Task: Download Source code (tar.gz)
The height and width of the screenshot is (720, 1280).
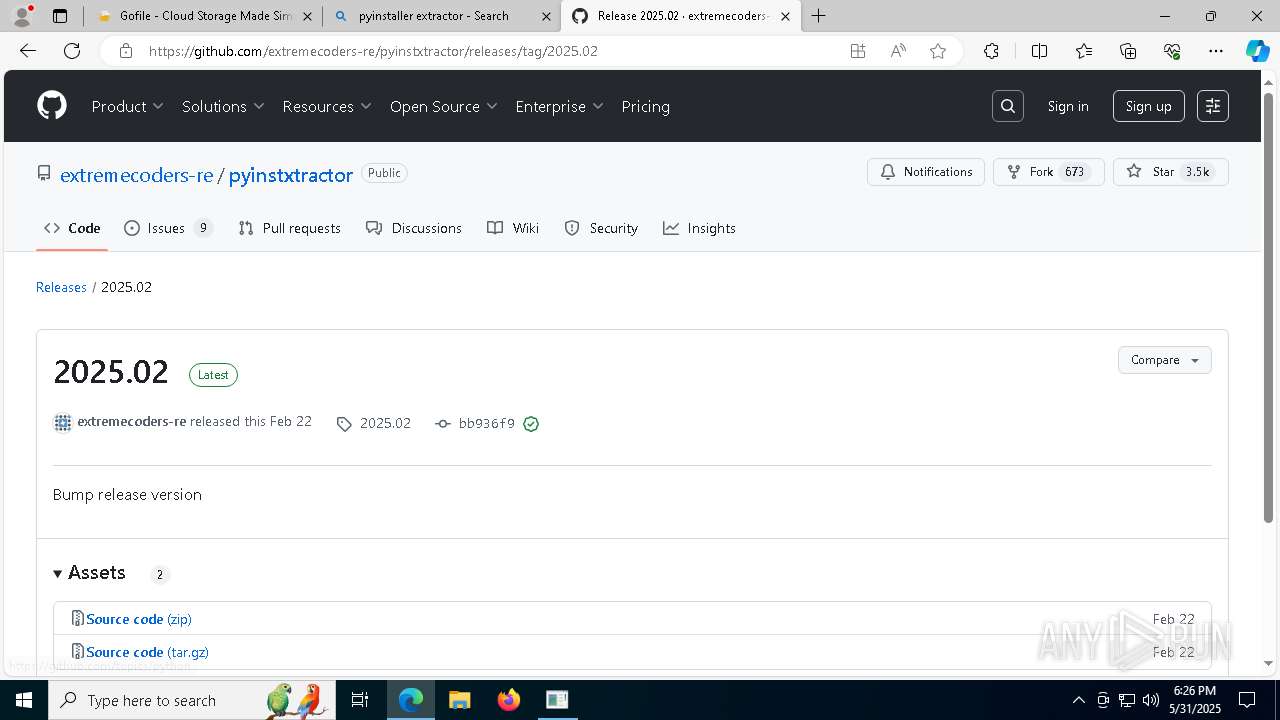Action: [147, 652]
